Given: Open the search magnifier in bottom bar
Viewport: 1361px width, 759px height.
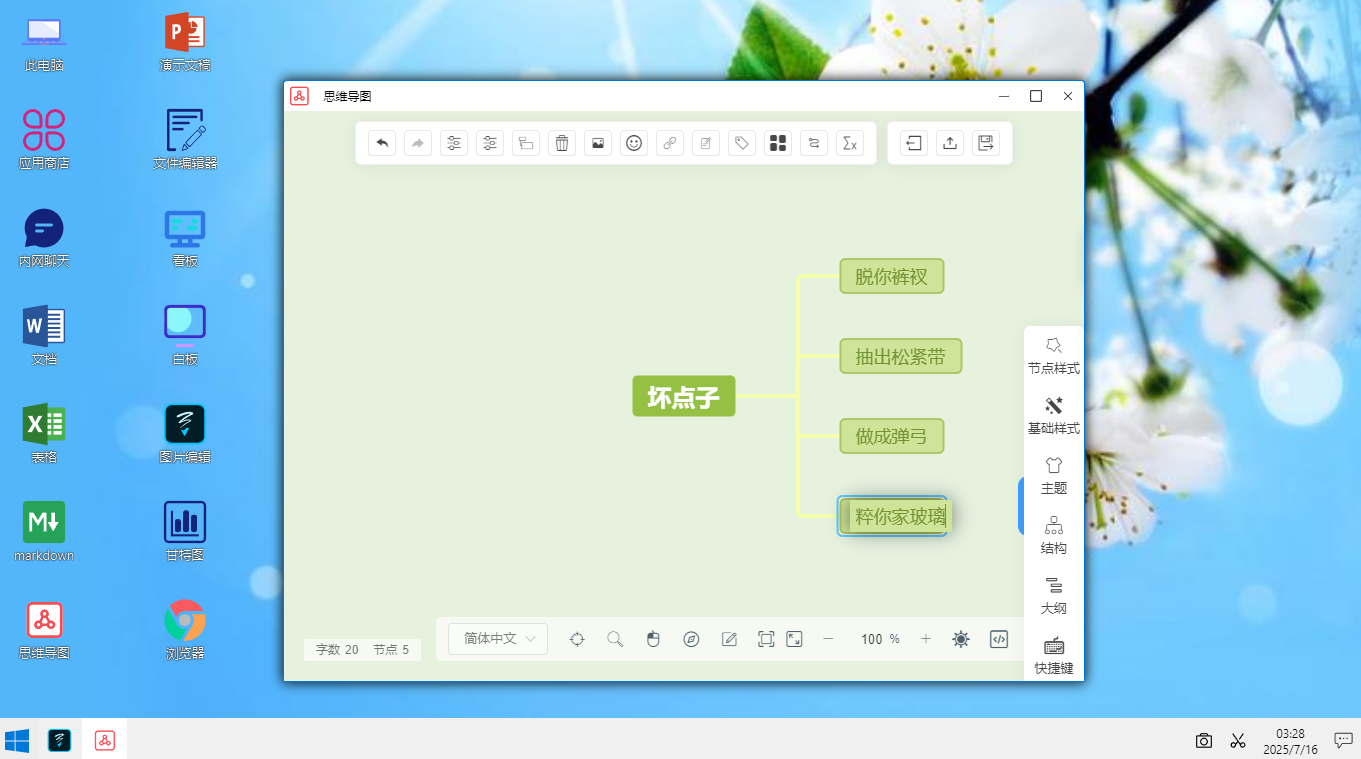Looking at the screenshot, I should pos(615,639).
